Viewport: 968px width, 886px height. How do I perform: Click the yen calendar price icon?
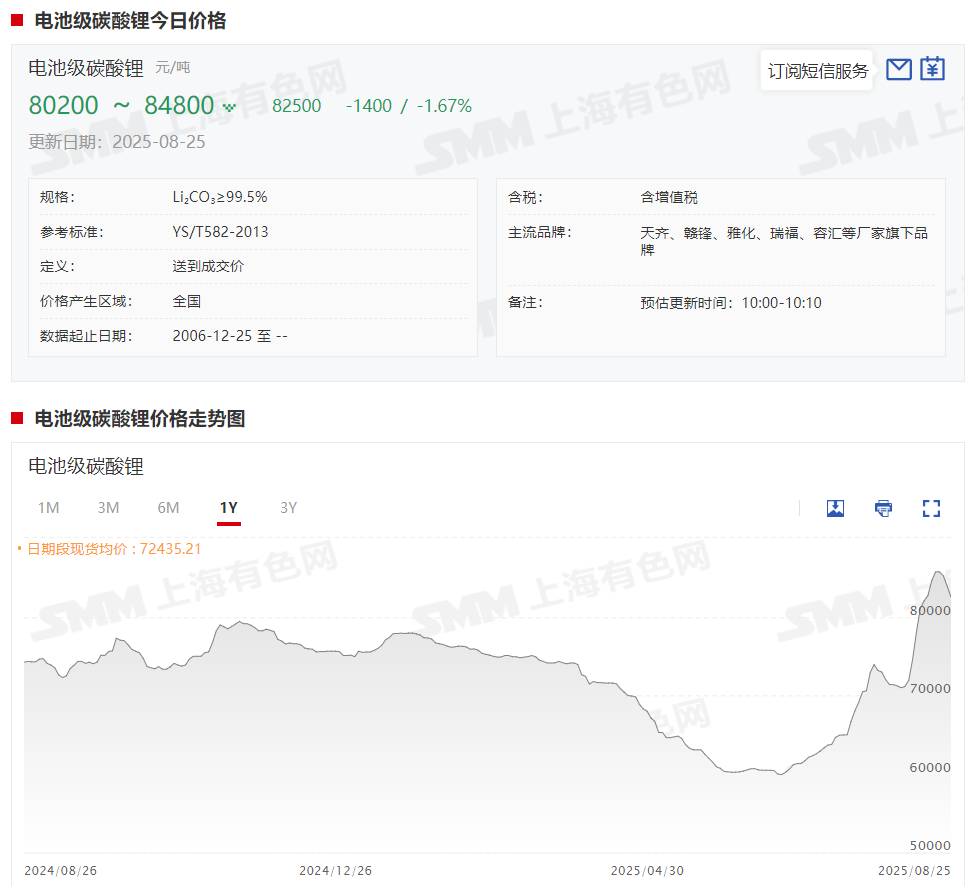[x=932, y=69]
